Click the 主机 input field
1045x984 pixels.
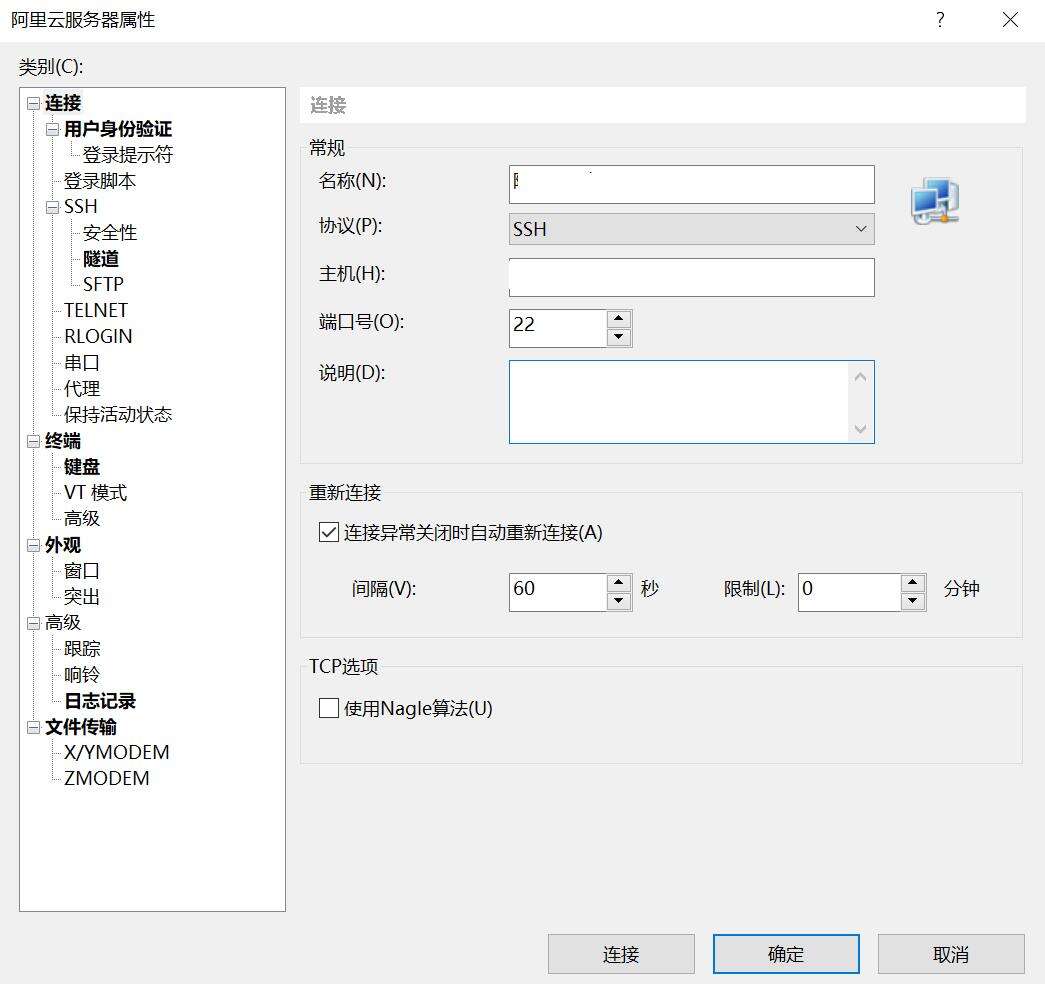[691, 277]
